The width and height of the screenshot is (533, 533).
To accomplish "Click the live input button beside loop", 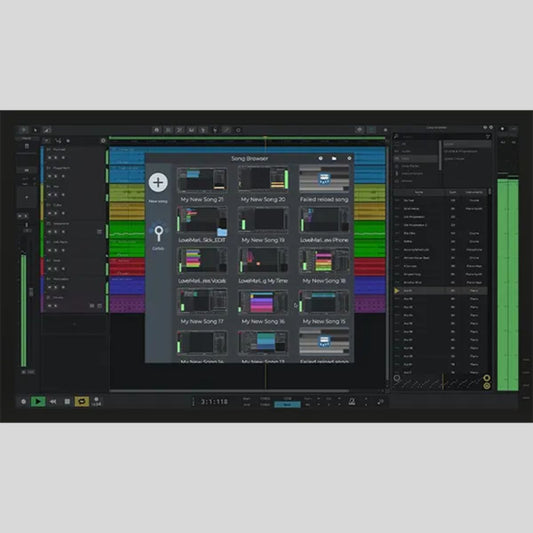I will [x=97, y=401].
